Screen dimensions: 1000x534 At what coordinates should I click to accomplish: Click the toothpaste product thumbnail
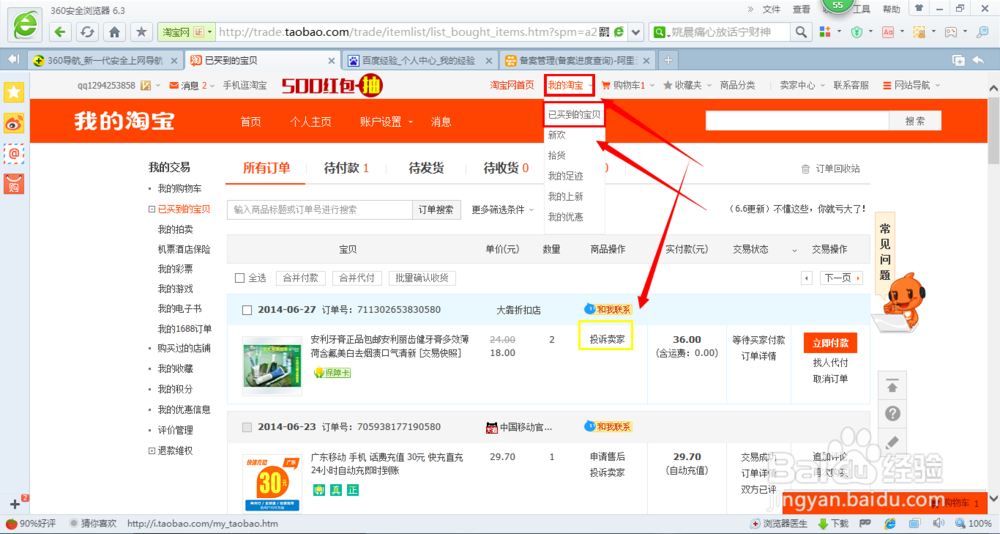[x=272, y=366]
